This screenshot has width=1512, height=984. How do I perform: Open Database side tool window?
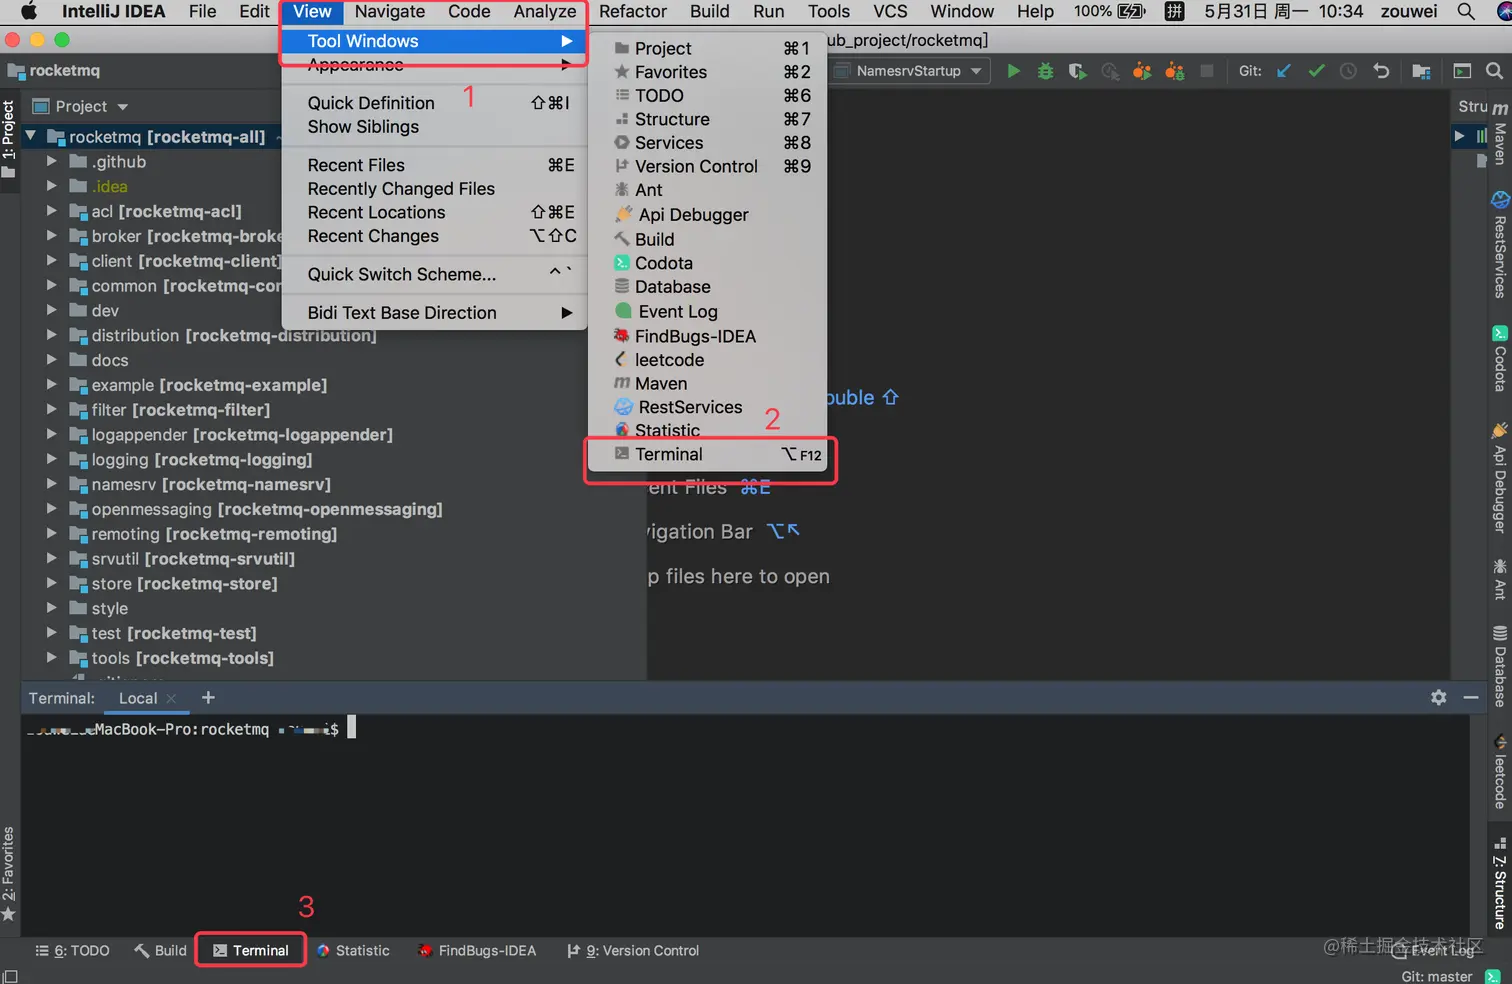[1500, 667]
